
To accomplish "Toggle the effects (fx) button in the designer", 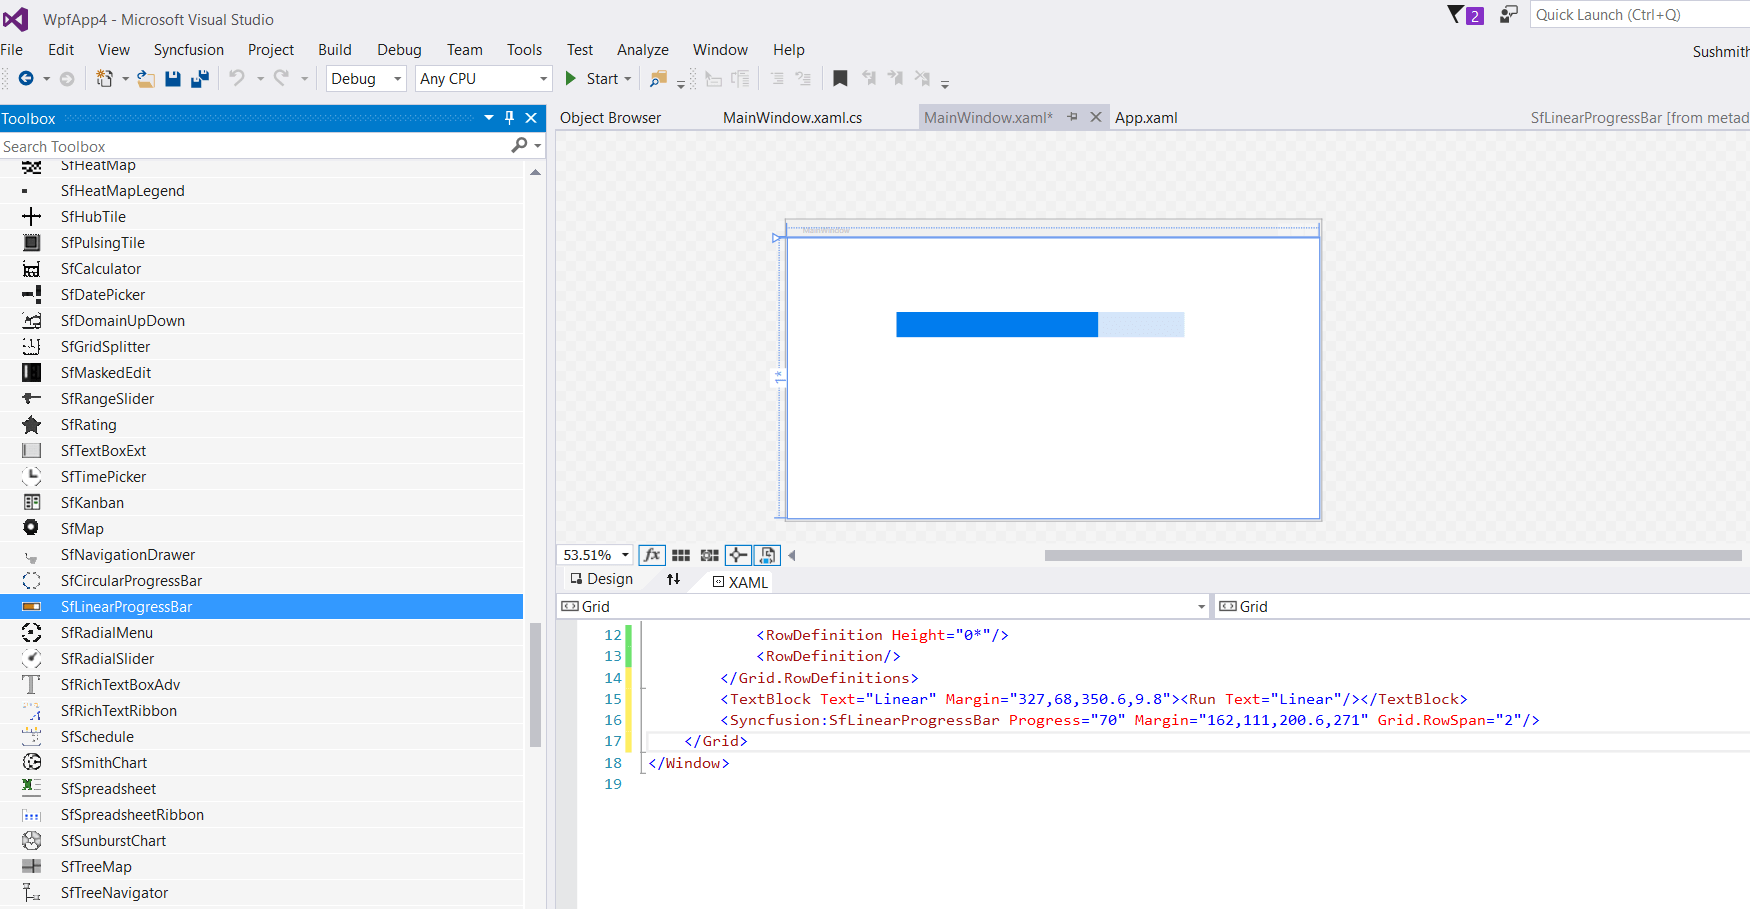I will point(652,555).
